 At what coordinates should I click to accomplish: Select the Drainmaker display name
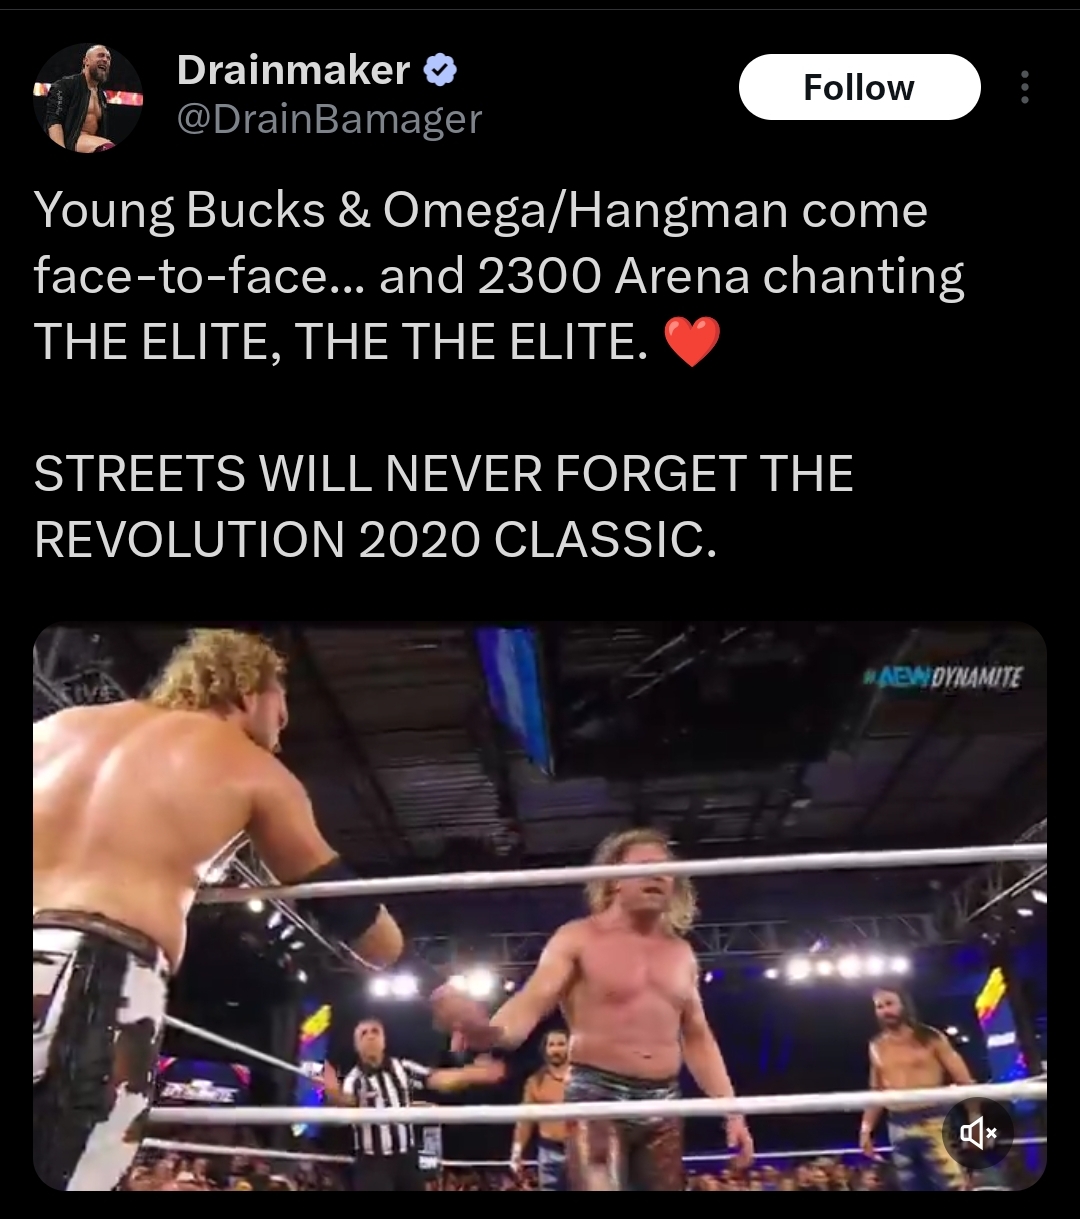[293, 70]
